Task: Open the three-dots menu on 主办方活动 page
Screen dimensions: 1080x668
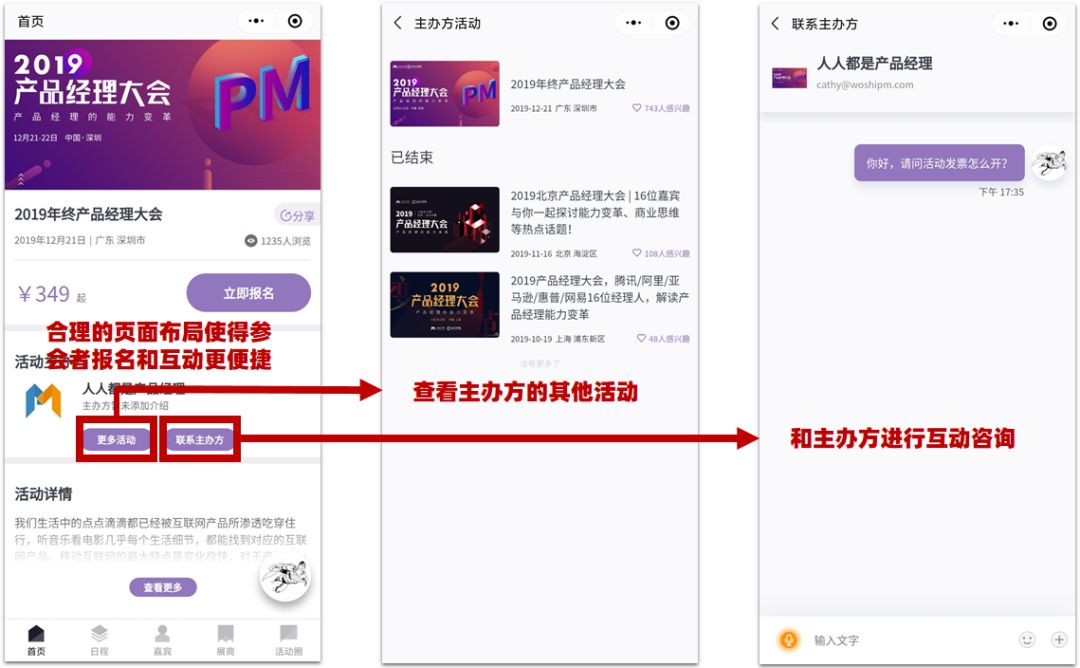Action: coord(633,23)
